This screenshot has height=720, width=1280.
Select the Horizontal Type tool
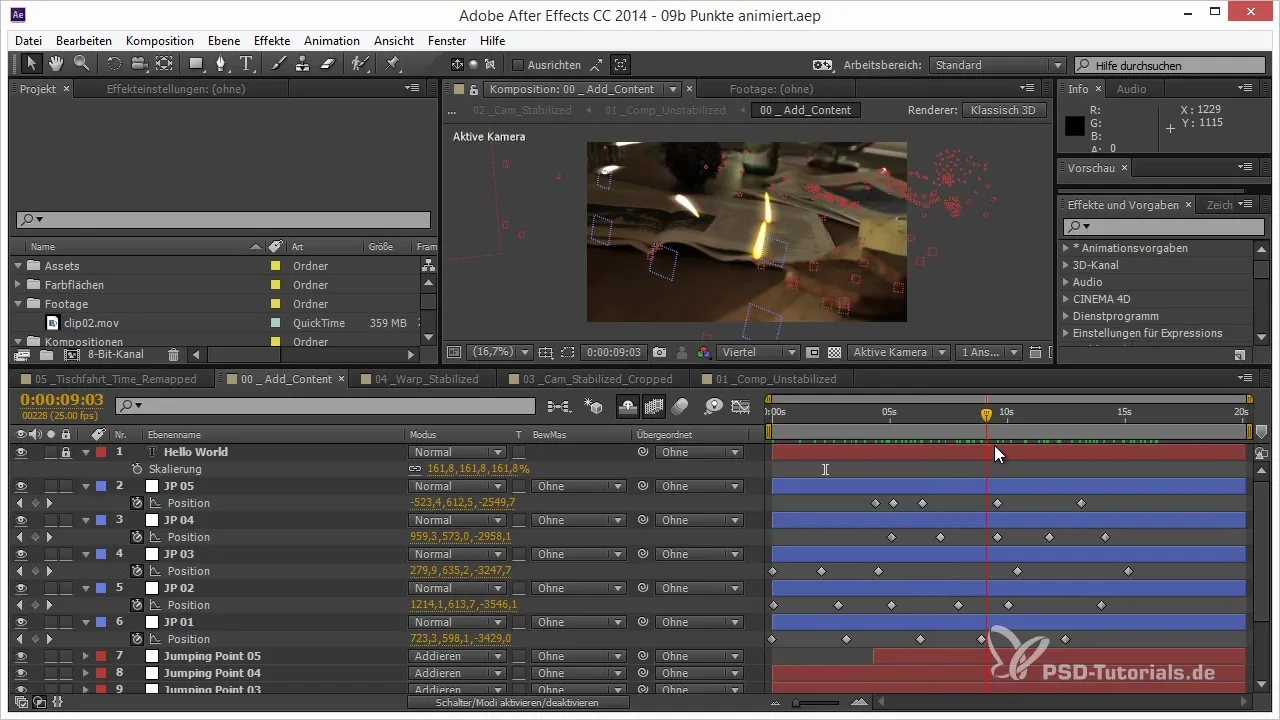(x=247, y=64)
